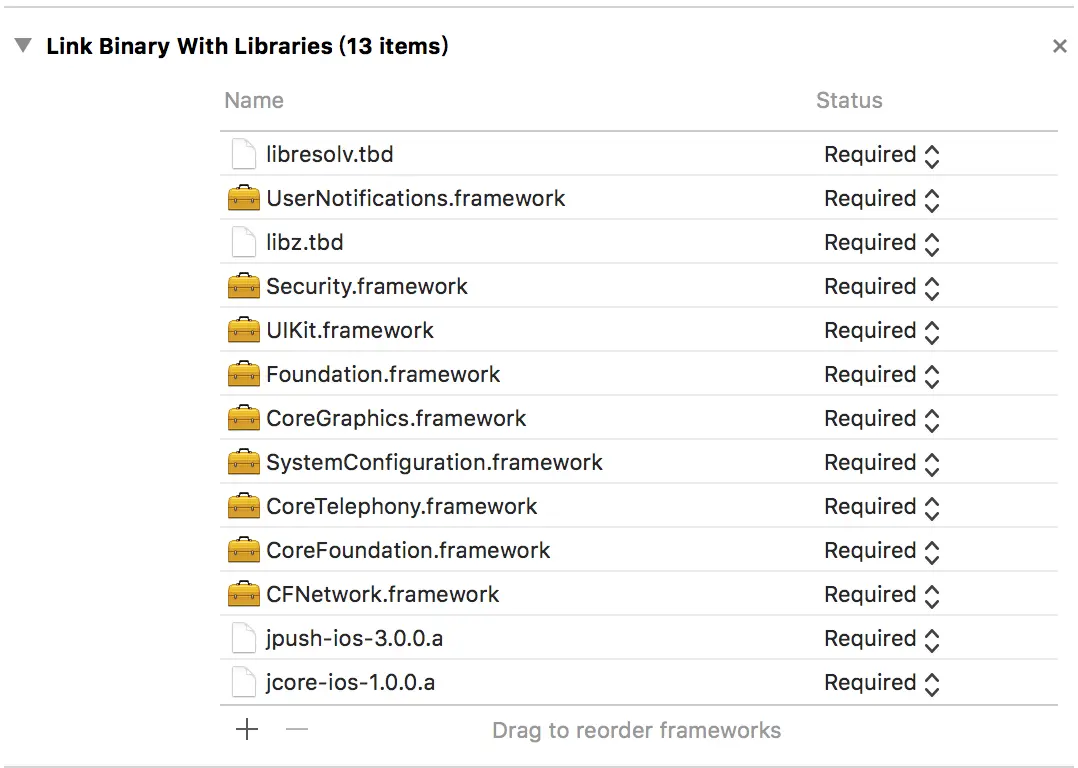Image resolution: width=1078 pixels, height=768 pixels.
Task: Select the CoreTelephony.framework name text
Action: pos(402,507)
